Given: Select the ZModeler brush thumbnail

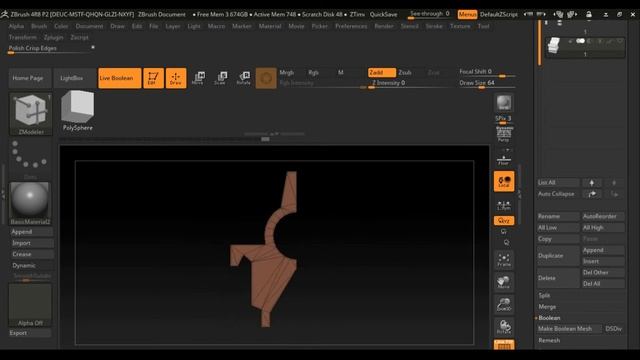Looking at the screenshot, I should (31, 114).
